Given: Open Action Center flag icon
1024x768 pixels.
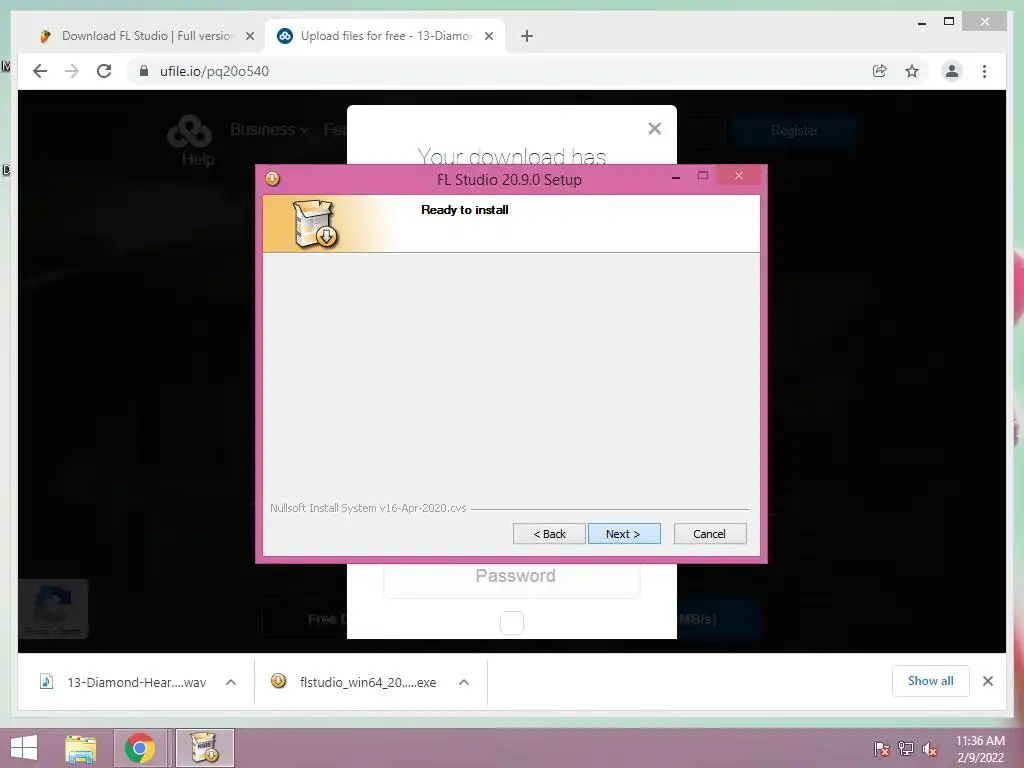Looking at the screenshot, I should pos(882,749).
